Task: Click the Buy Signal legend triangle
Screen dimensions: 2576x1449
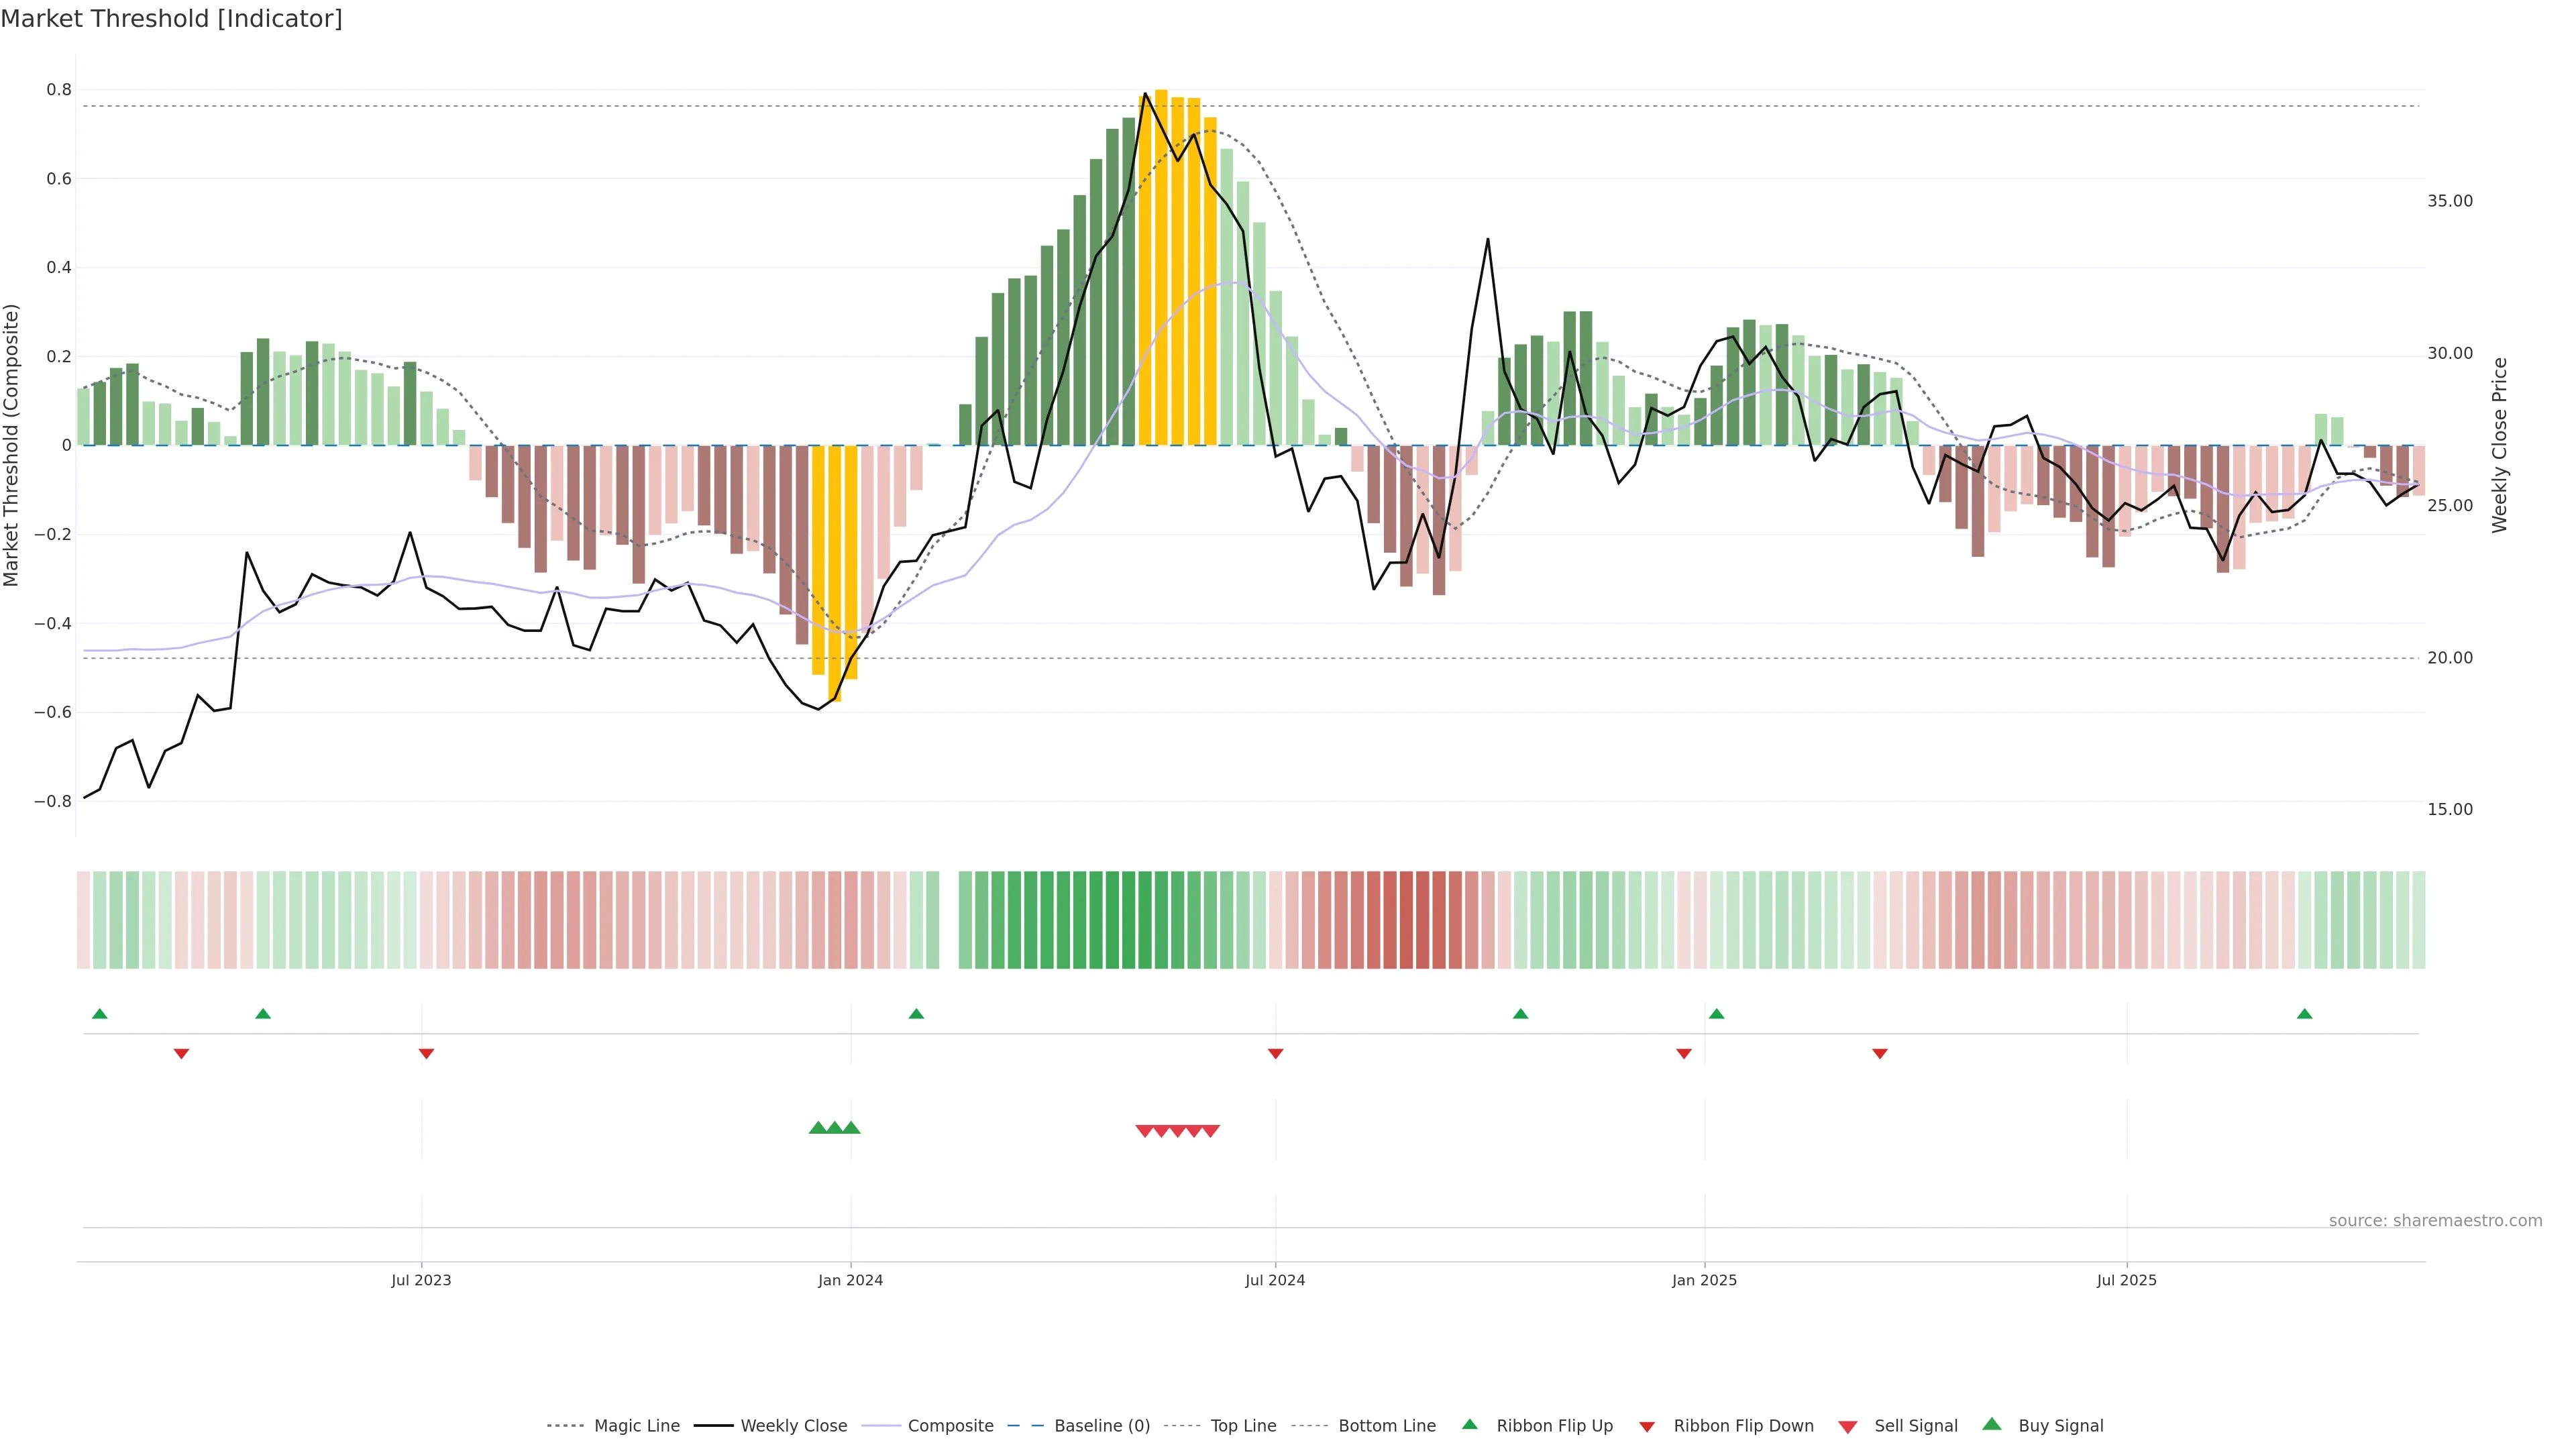Action: [x=1992, y=1424]
